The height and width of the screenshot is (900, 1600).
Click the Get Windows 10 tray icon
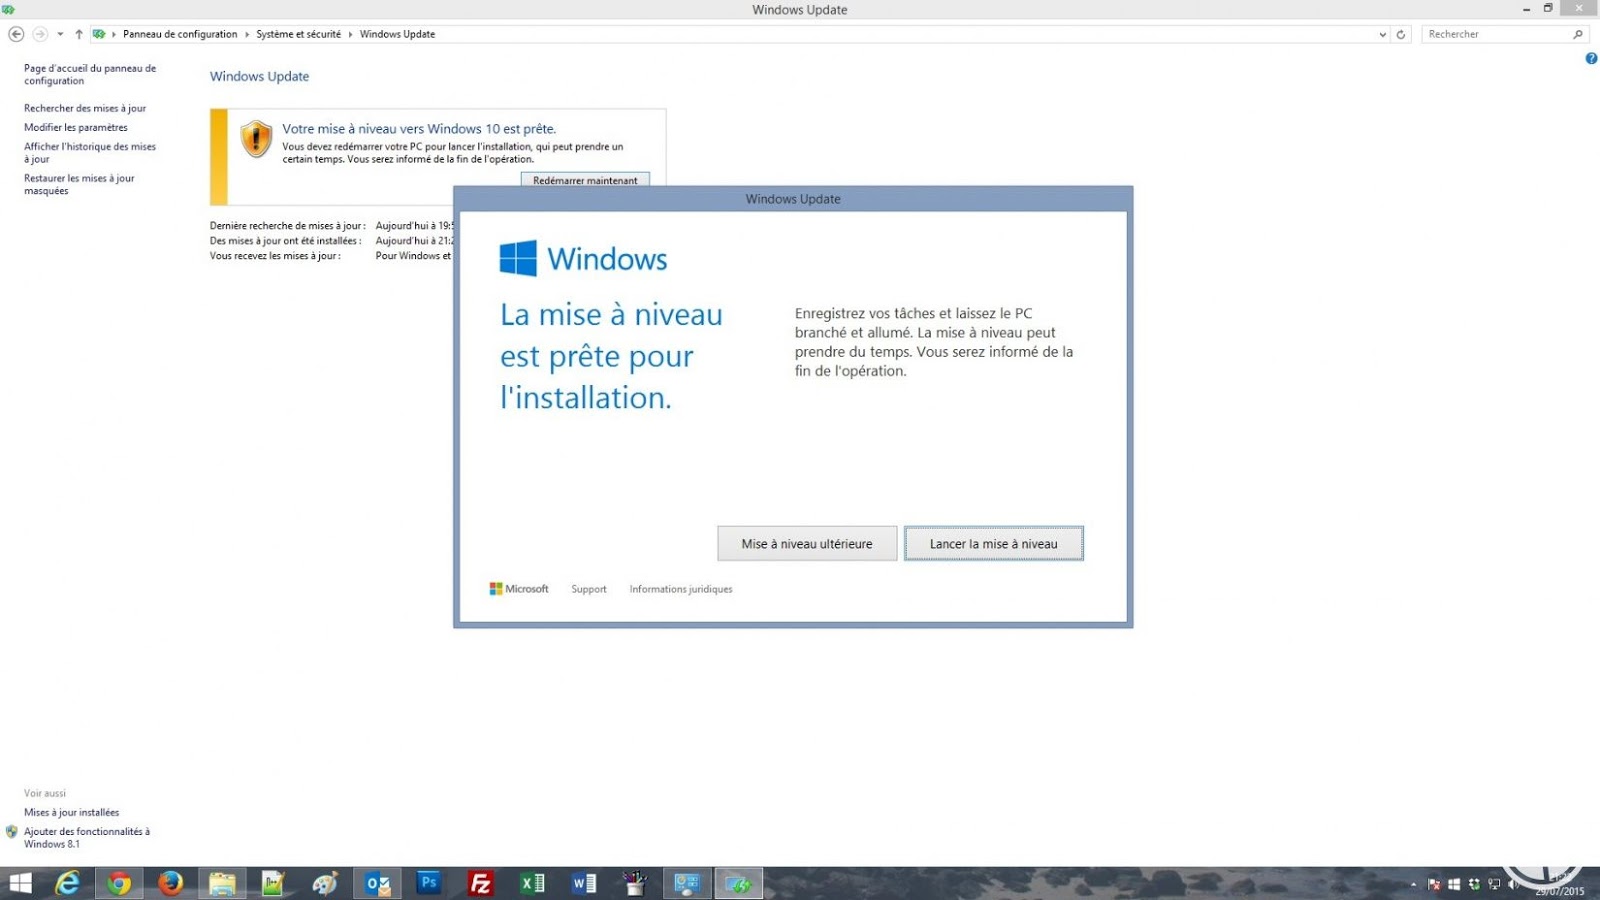(x=1454, y=884)
